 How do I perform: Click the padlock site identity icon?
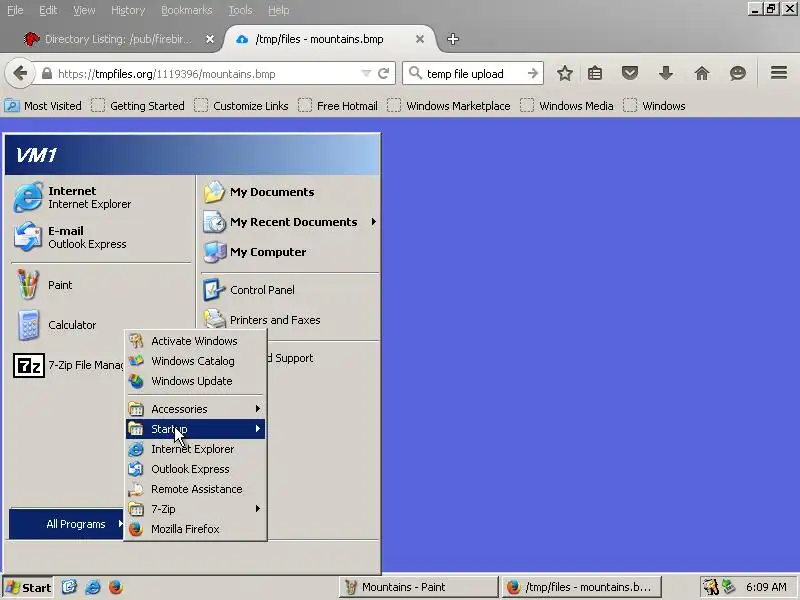(46, 73)
